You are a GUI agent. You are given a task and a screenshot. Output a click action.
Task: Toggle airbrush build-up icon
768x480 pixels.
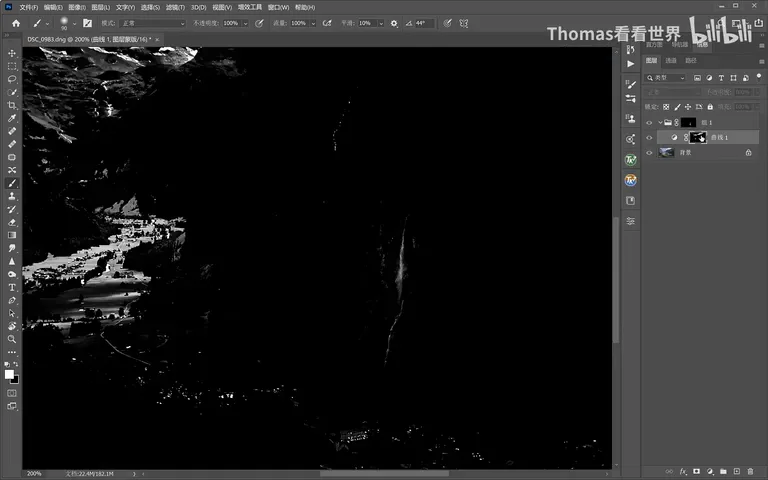pyautogui.click(x=327, y=23)
